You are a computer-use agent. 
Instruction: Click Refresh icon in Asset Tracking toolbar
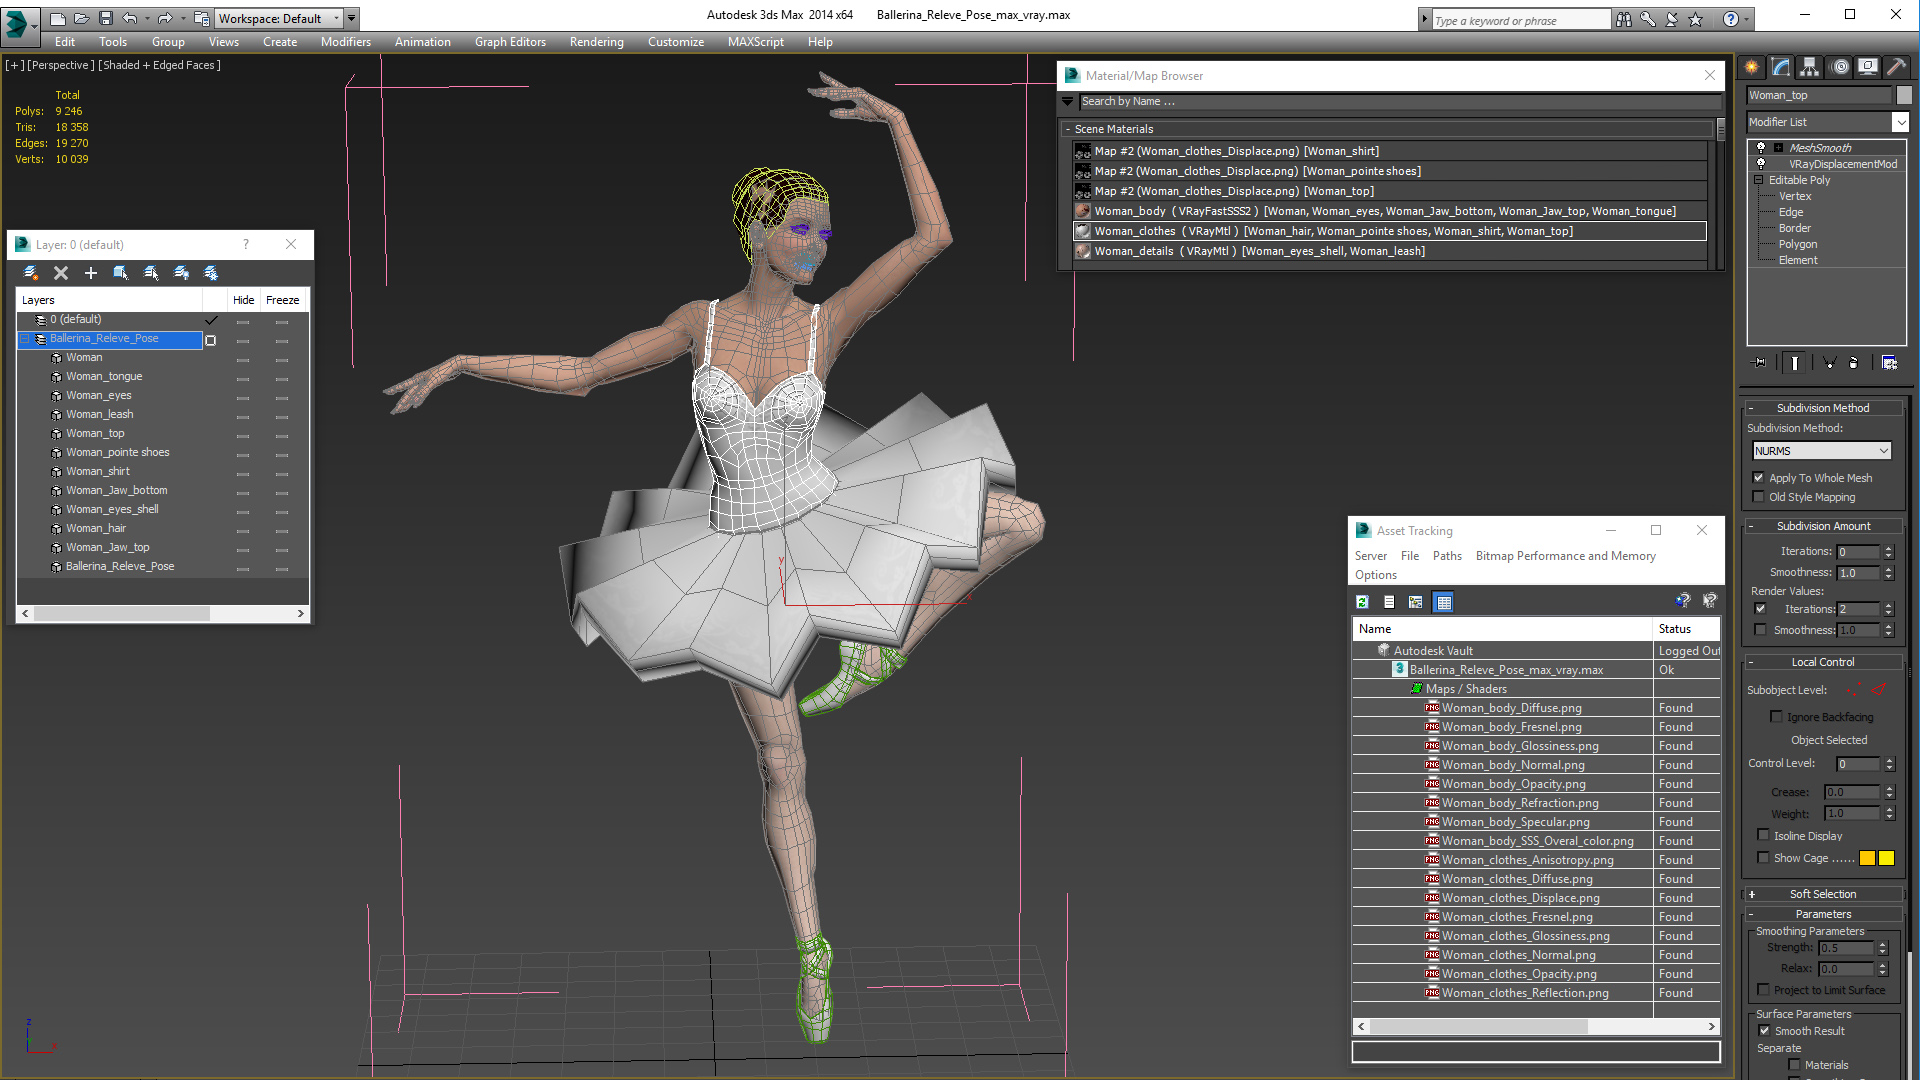pyautogui.click(x=1362, y=602)
